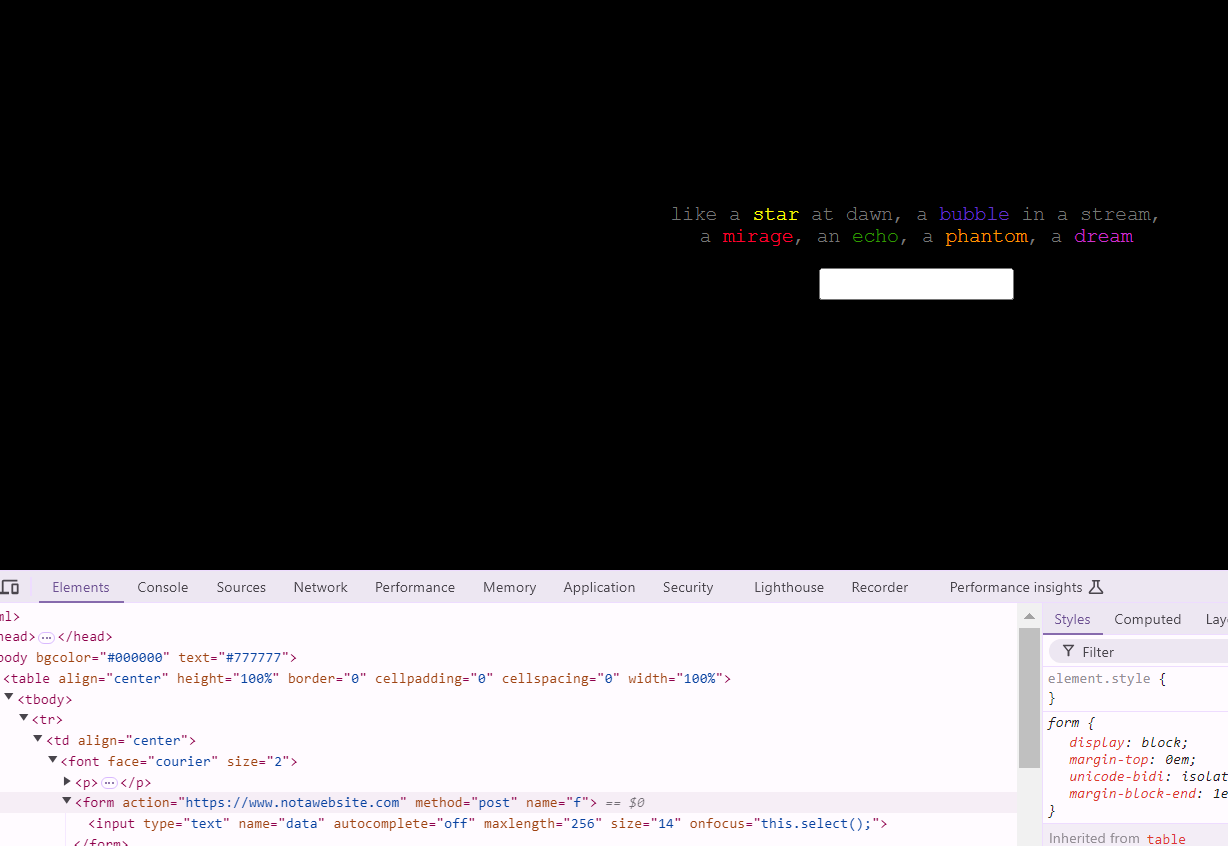Collapse the tbody node

[10, 698]
